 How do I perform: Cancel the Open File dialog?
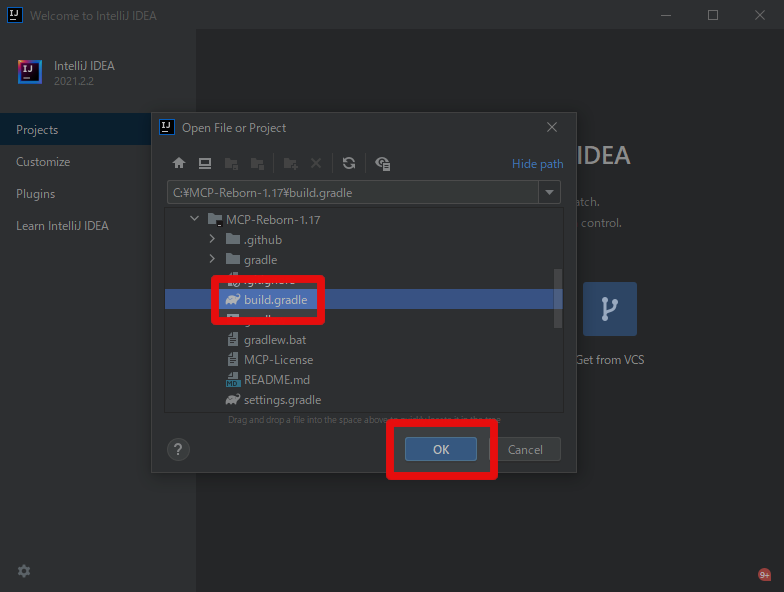coord(525,449)
